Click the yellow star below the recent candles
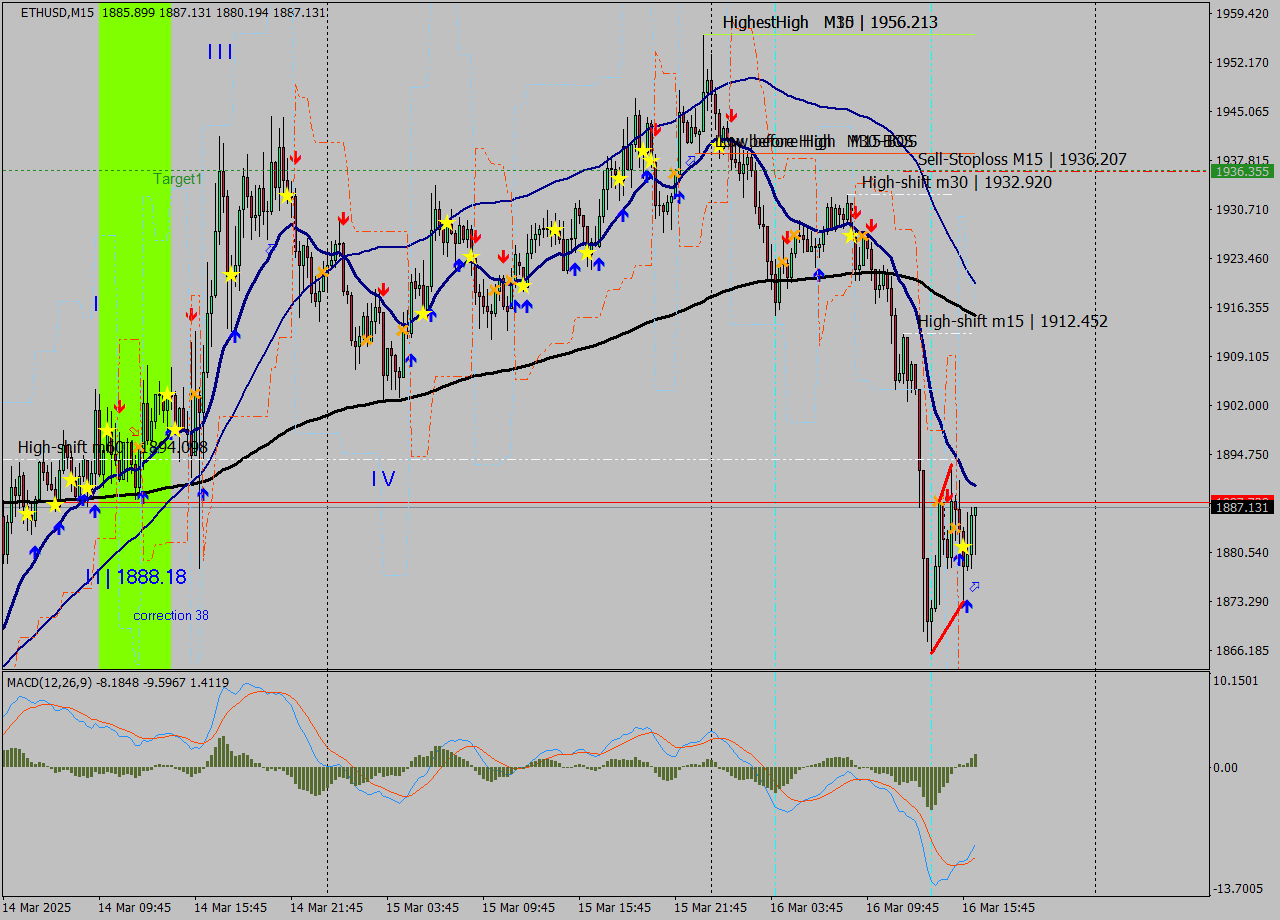This screenshot has height=920, width=1280. pos(962,548)
